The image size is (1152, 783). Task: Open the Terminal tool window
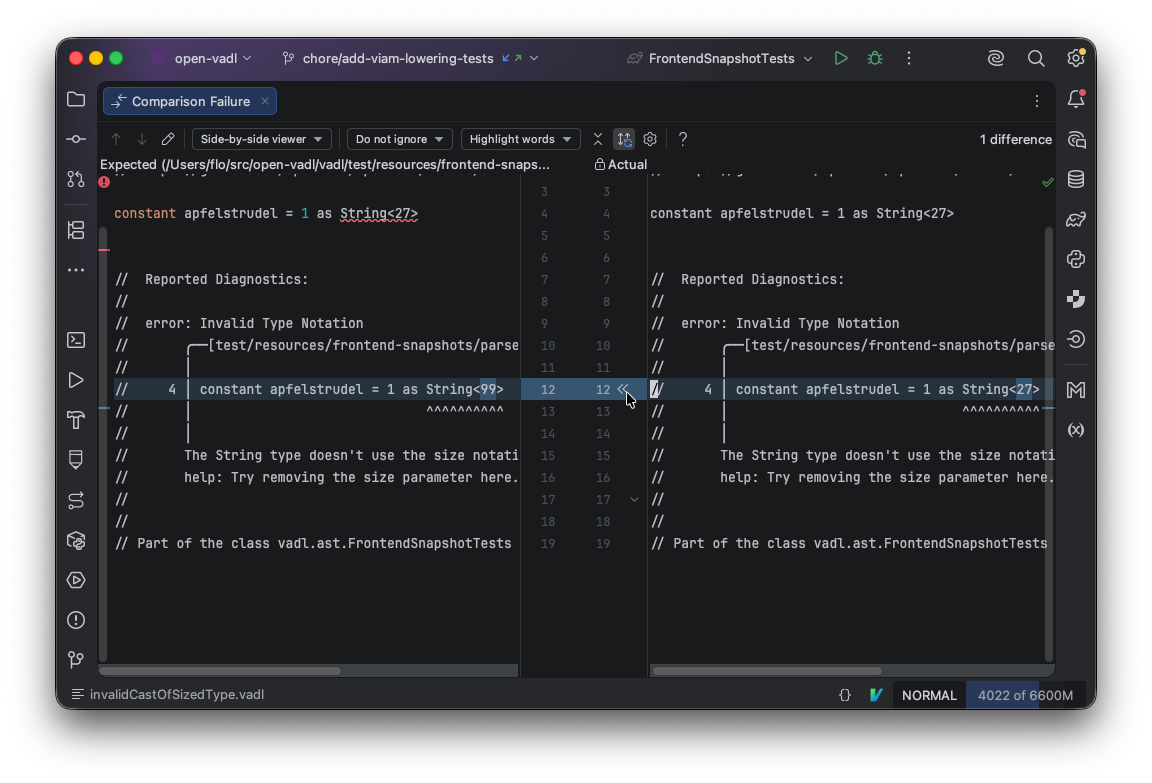(76, 340)
